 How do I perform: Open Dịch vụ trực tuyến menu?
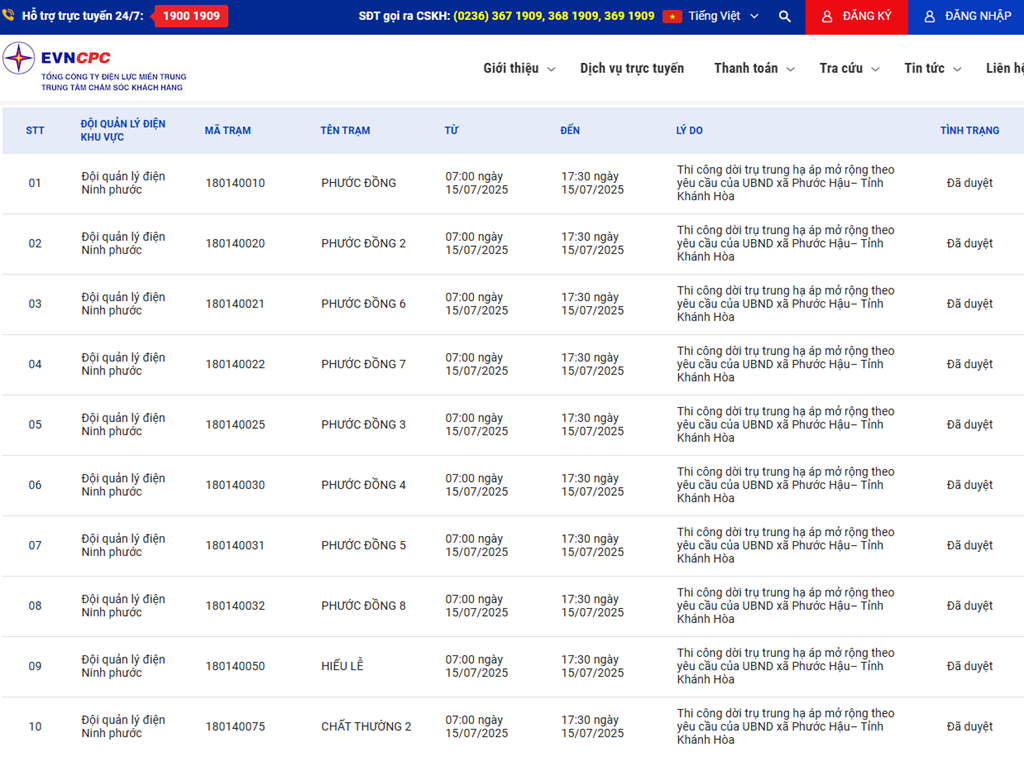[x=632, y=68]
